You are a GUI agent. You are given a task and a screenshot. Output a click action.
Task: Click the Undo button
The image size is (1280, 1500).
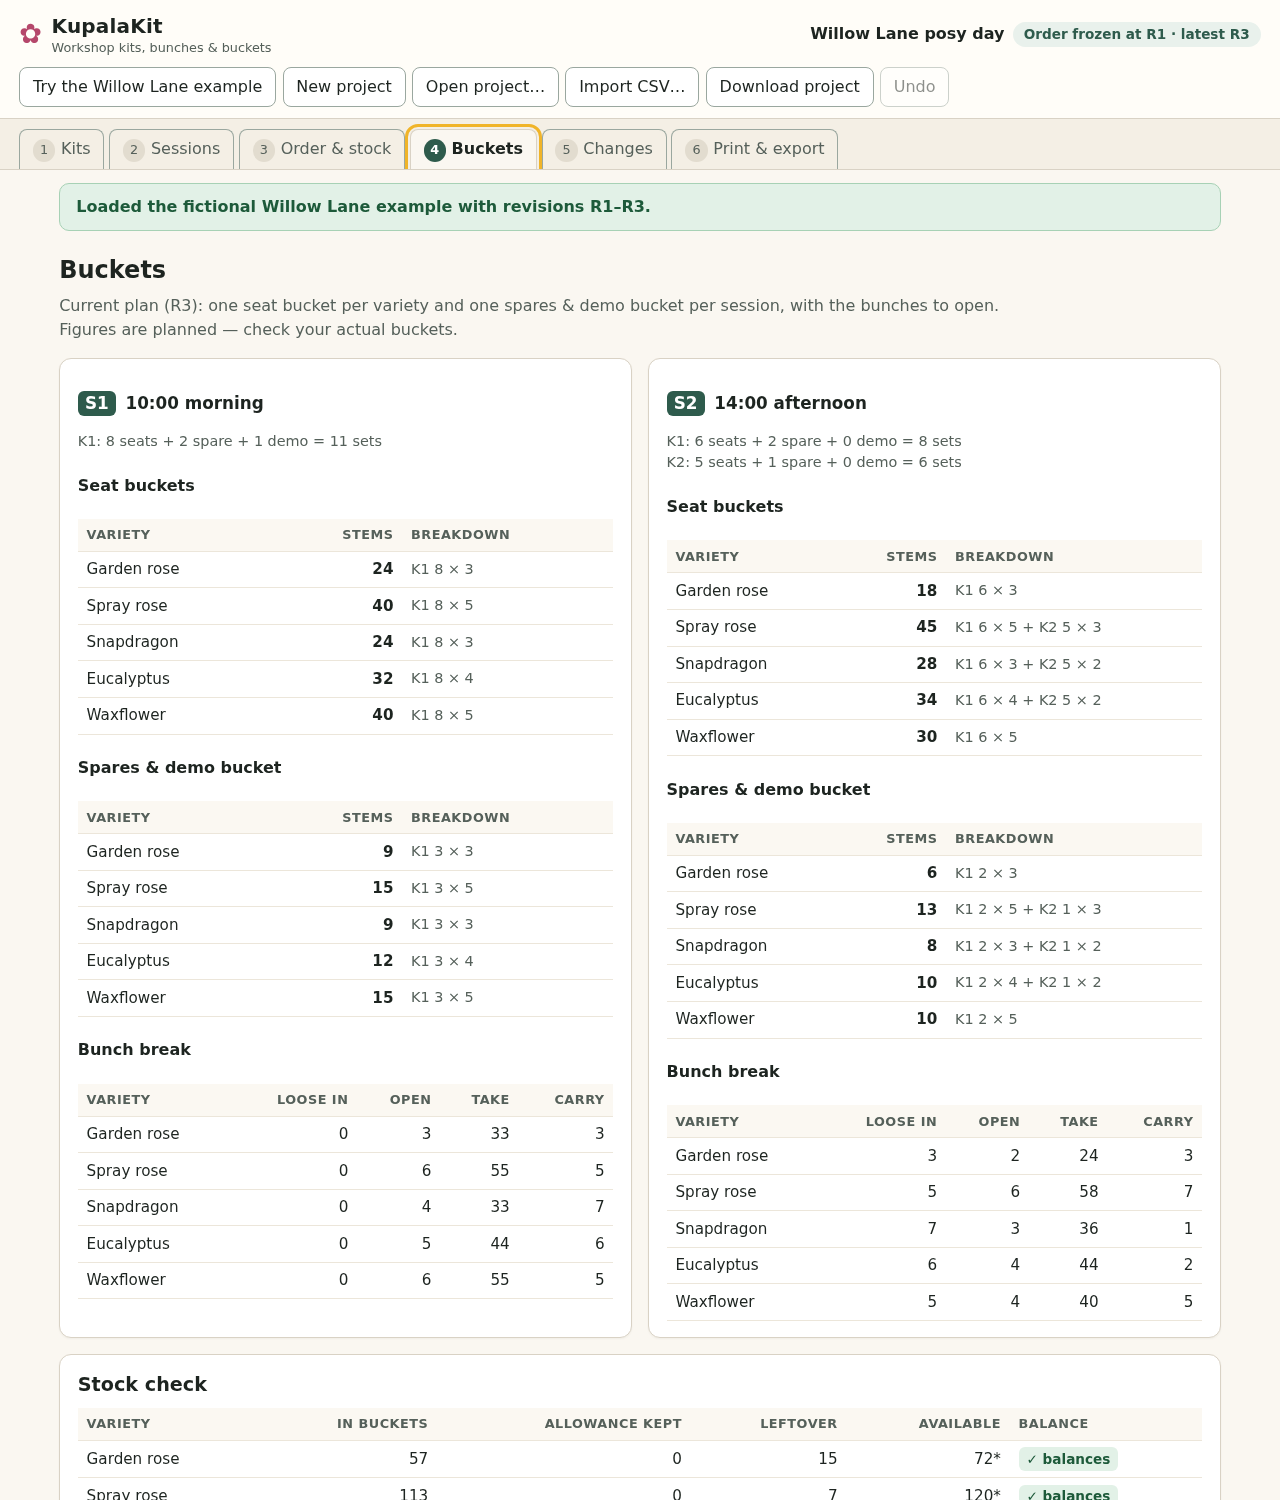tap(914, 87)
